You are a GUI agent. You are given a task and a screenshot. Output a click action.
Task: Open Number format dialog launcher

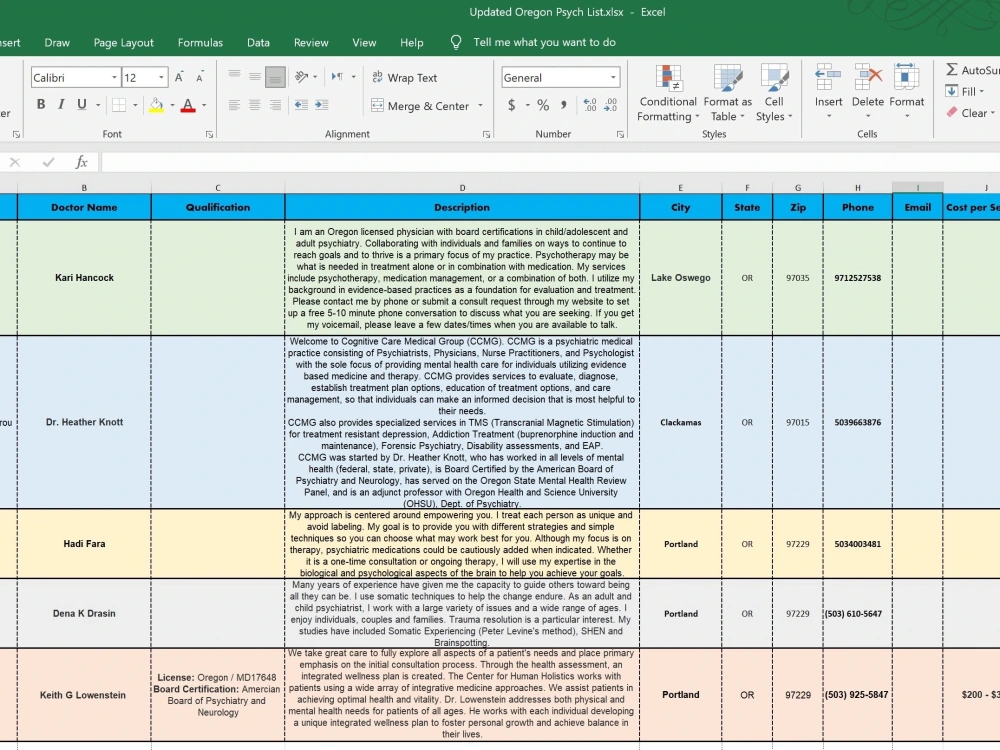620,135
